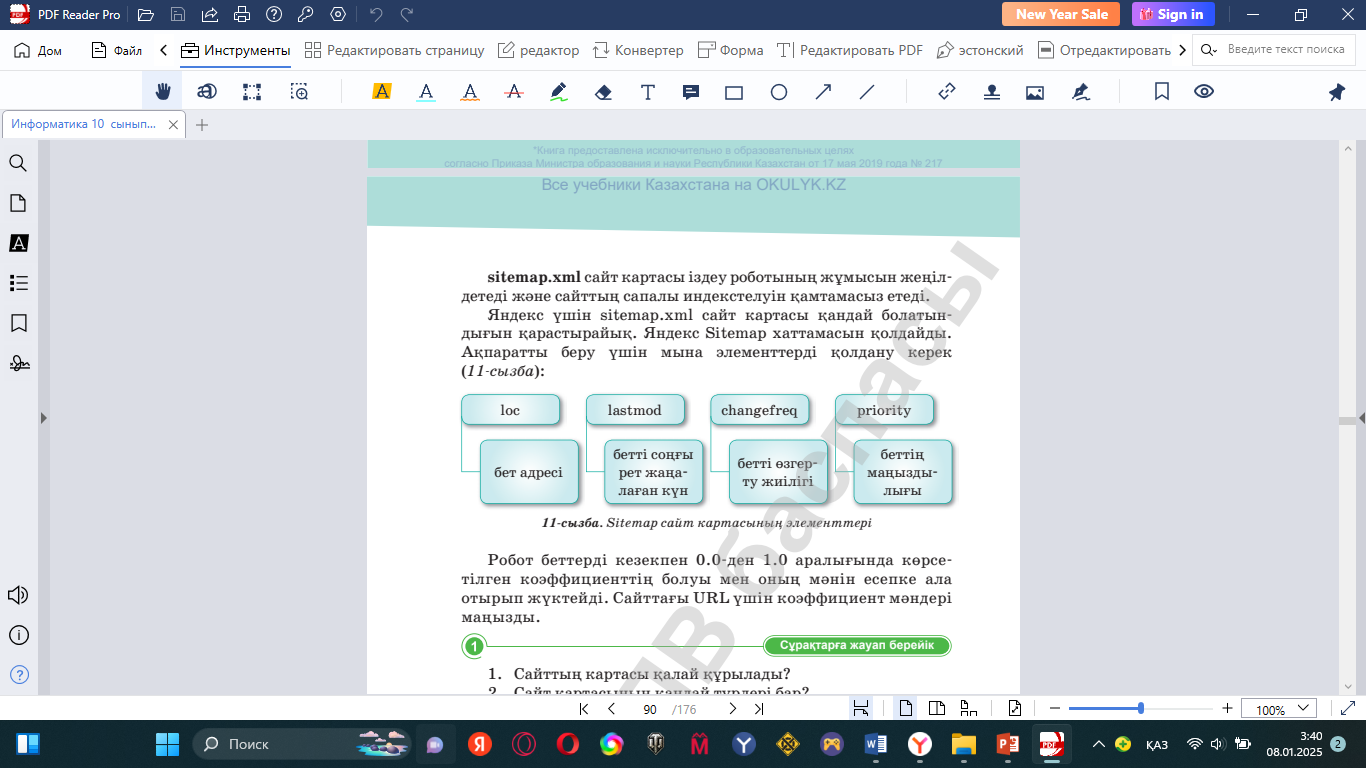Go to the next page
Viewport: 1366px width, 768px height.
pos(732,709)
